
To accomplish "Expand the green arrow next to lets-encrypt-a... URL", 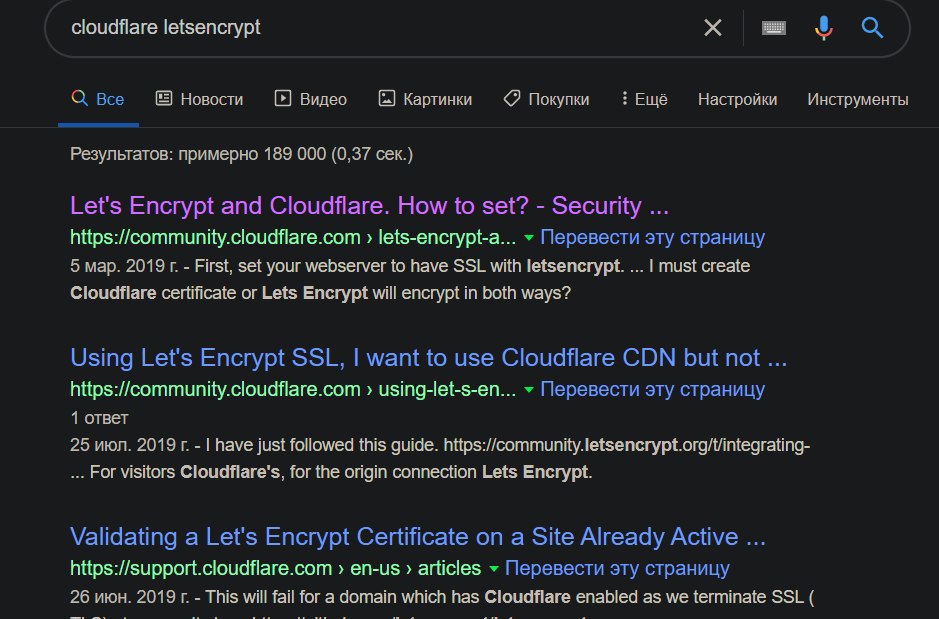I will click(529, 238).
